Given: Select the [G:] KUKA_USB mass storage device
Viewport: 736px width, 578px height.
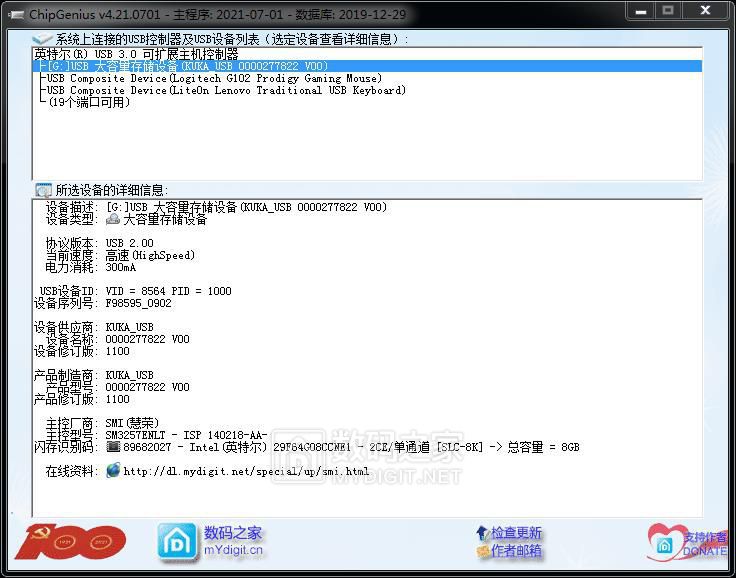Looking at the screenshot, I should point(368,66).
